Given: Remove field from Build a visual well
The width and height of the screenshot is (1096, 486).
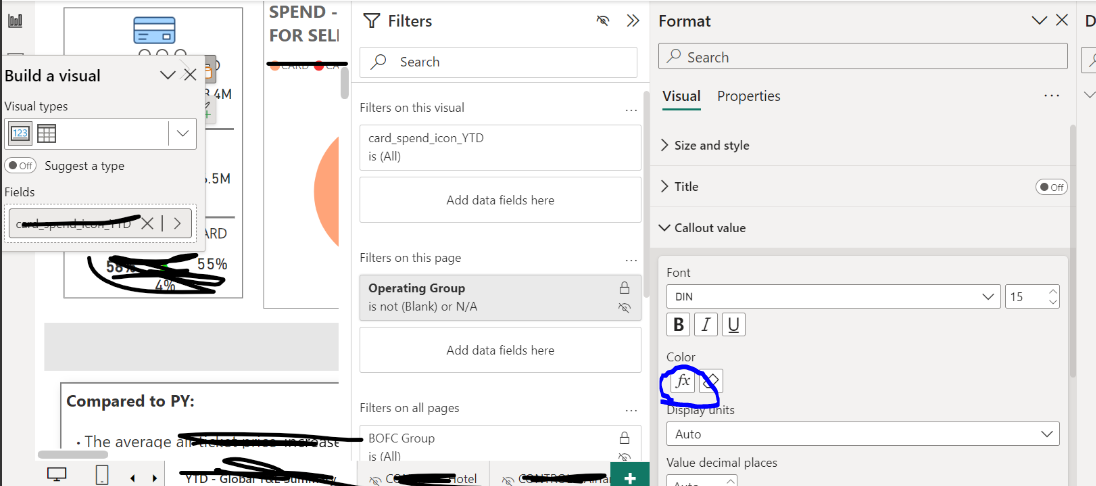Looking at the screenshot, I should (147, 223).
